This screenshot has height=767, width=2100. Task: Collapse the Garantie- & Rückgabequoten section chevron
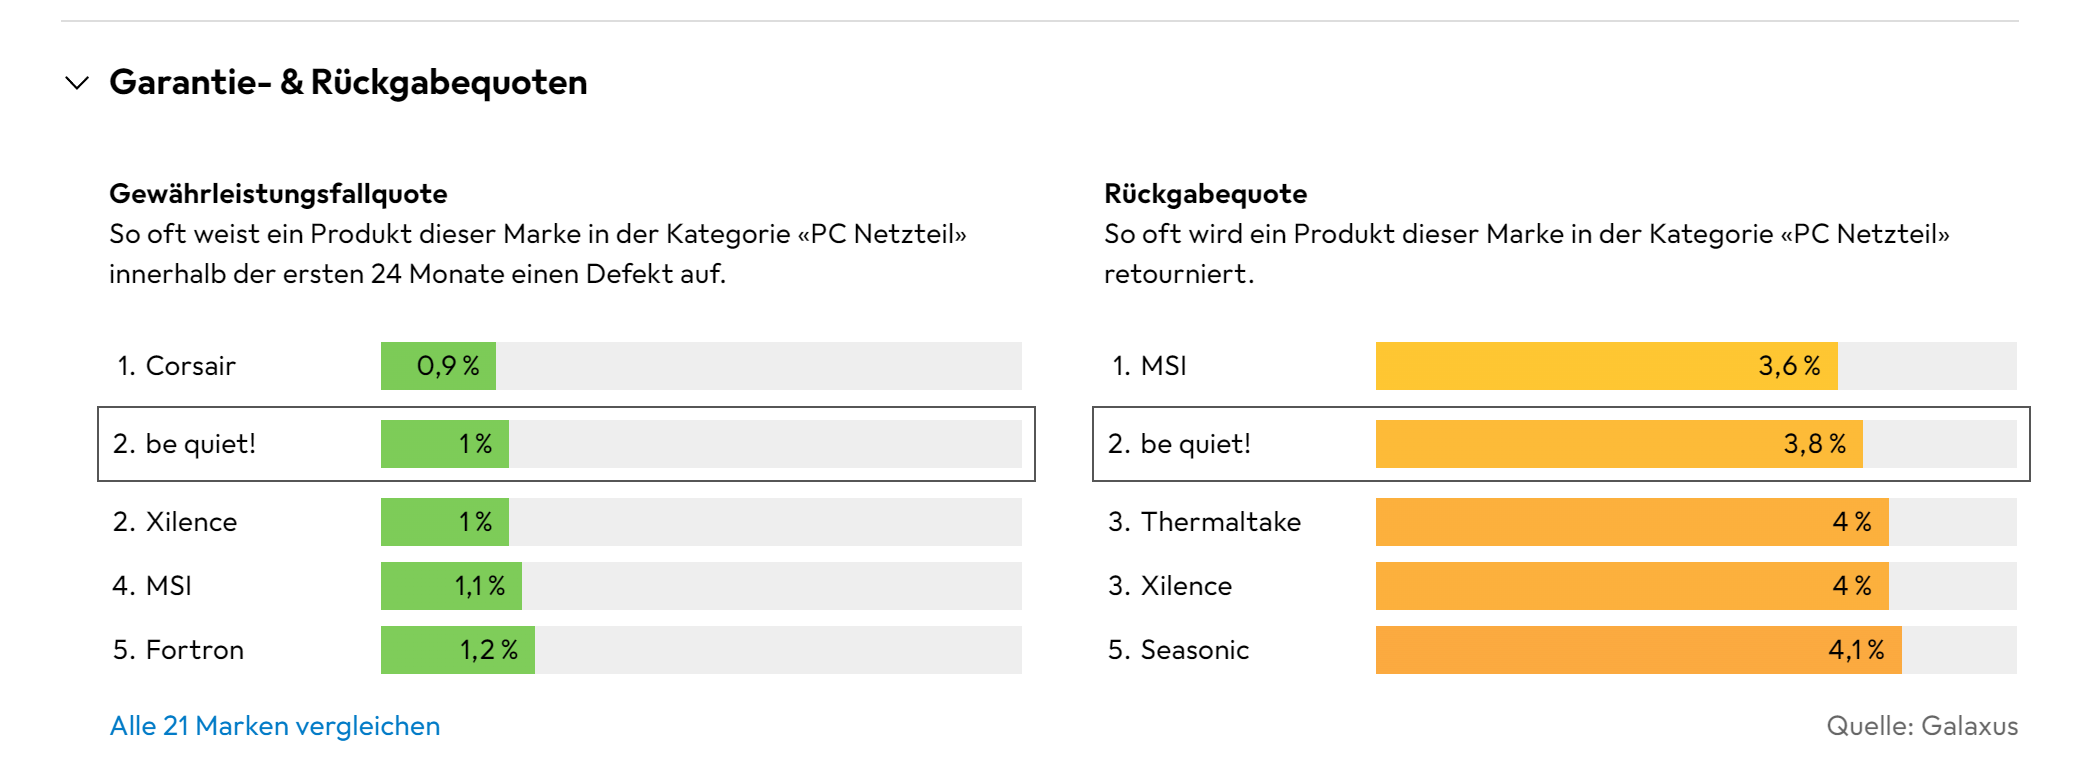(77, 83)
